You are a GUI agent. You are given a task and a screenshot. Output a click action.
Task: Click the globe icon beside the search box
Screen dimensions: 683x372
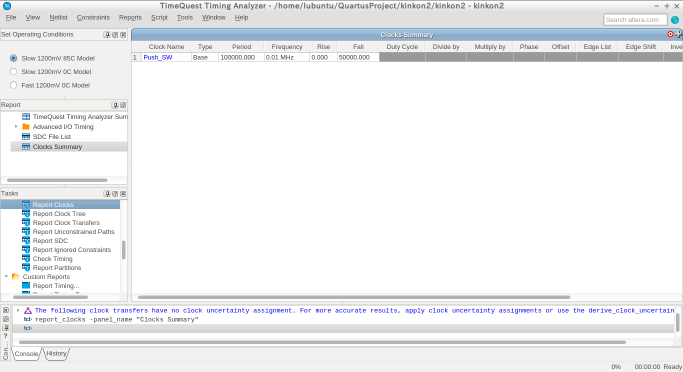coord(675,20)
